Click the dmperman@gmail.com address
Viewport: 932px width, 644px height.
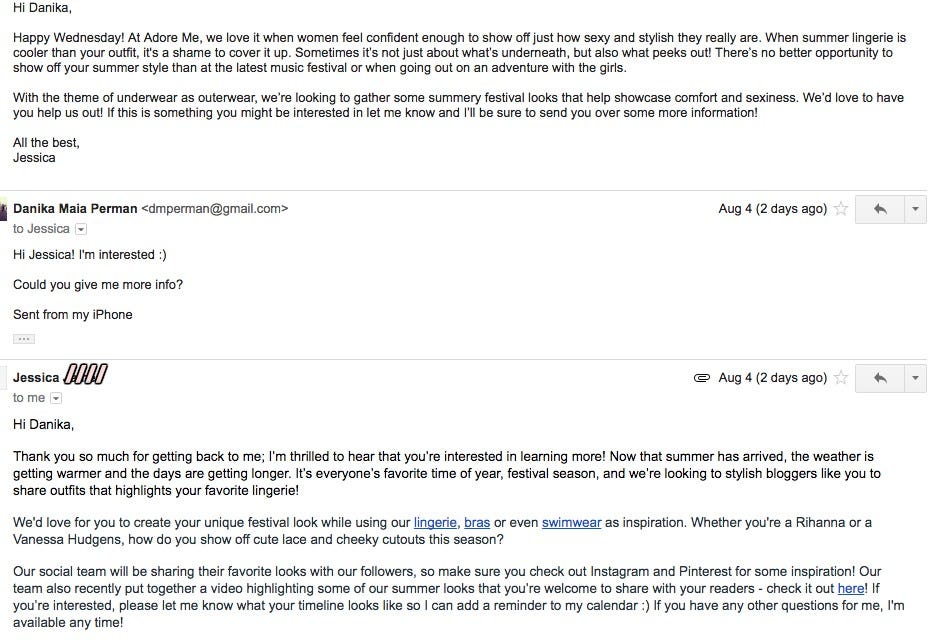[214, 209]
